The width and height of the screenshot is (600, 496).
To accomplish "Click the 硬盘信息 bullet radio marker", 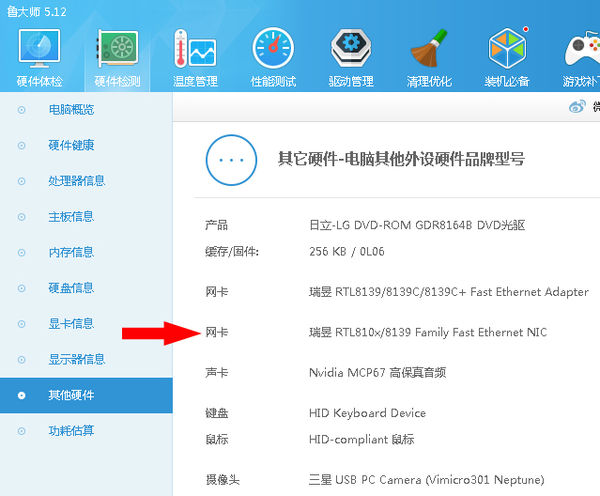I will (x=21, y=288).
